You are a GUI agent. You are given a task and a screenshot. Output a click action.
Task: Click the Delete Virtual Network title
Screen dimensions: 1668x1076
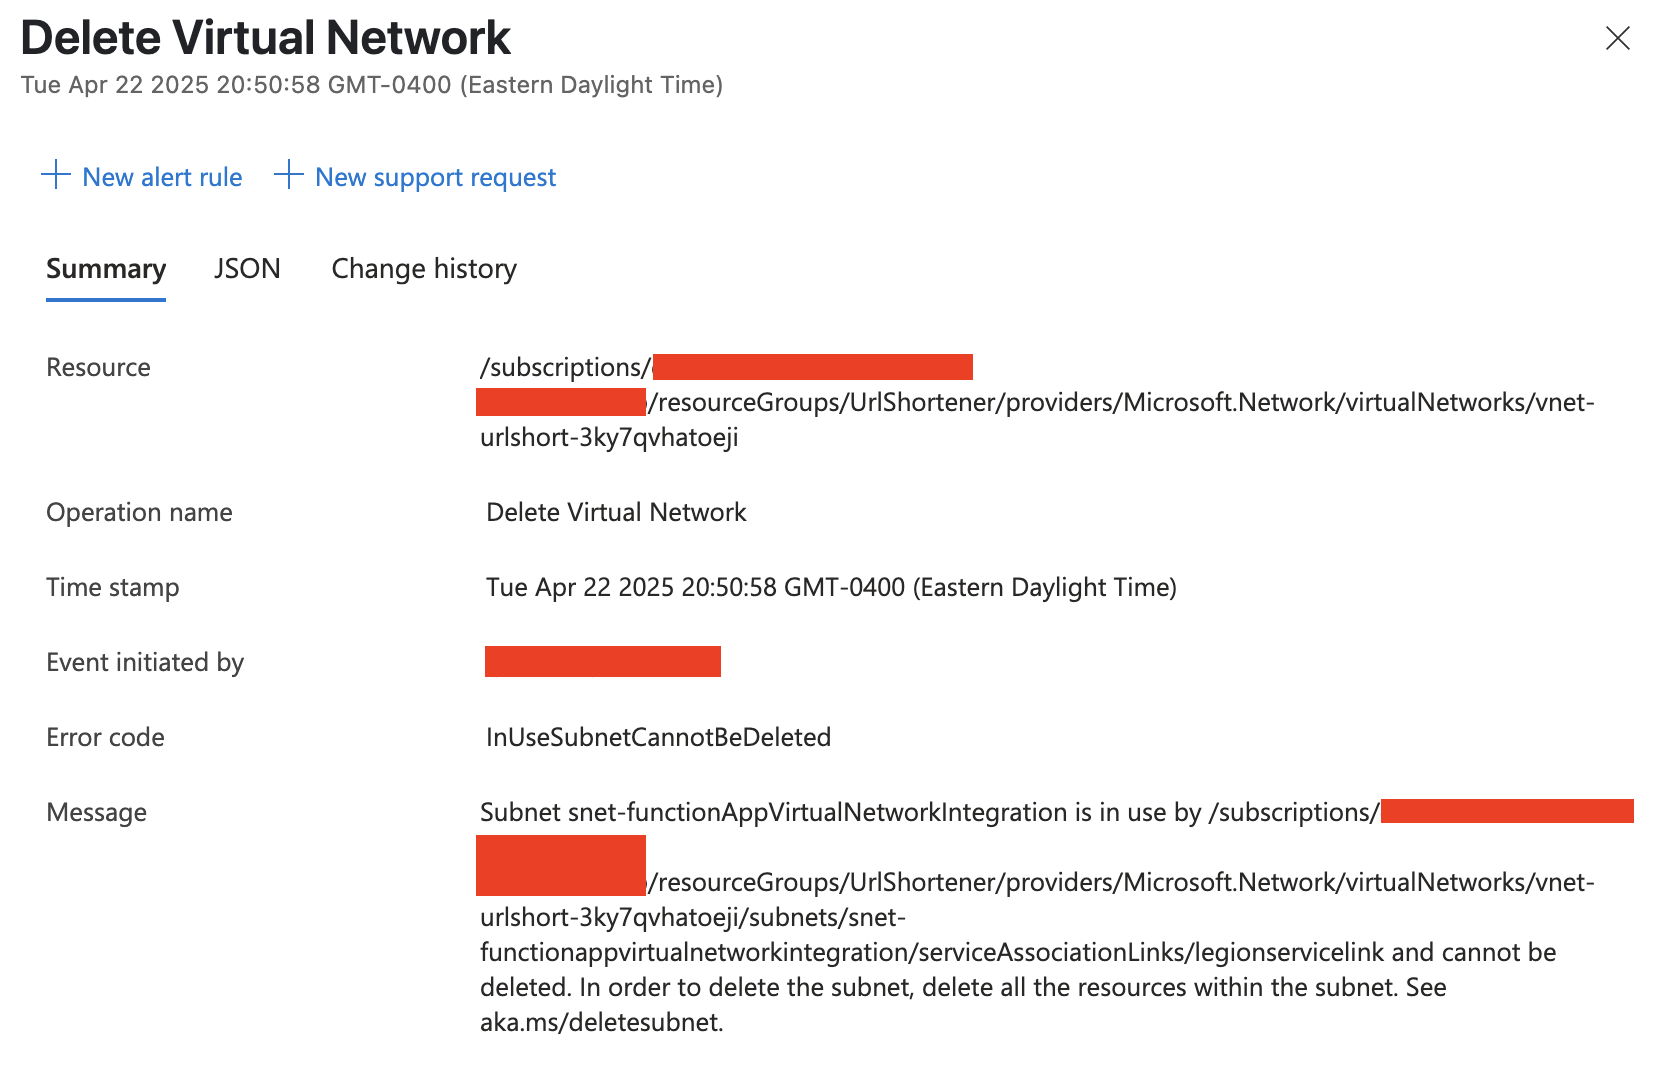click(266, 37)
